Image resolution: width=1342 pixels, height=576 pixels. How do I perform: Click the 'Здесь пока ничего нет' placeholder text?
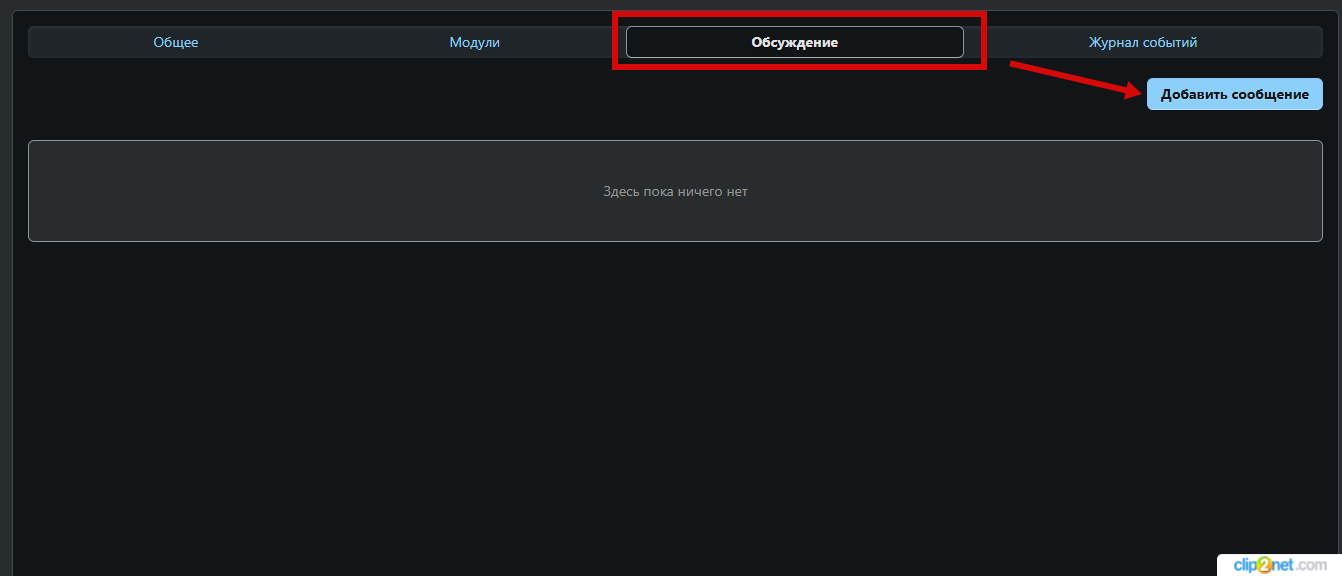[675, 191]
